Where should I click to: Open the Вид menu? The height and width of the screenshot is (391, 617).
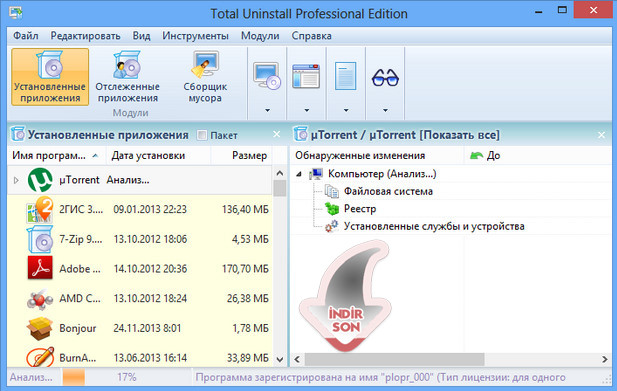point(141,36)
